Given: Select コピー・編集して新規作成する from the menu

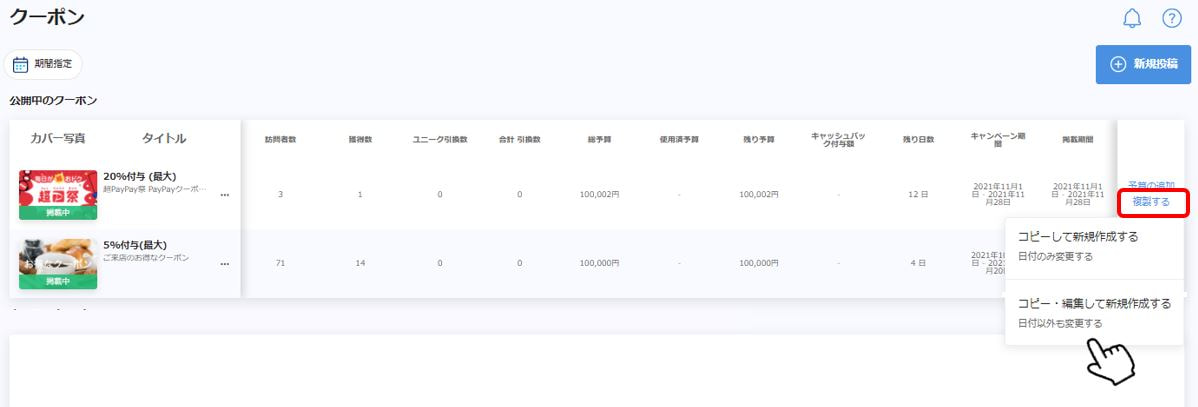Looking at the screenshot, I should click(x=1093, y=304).
